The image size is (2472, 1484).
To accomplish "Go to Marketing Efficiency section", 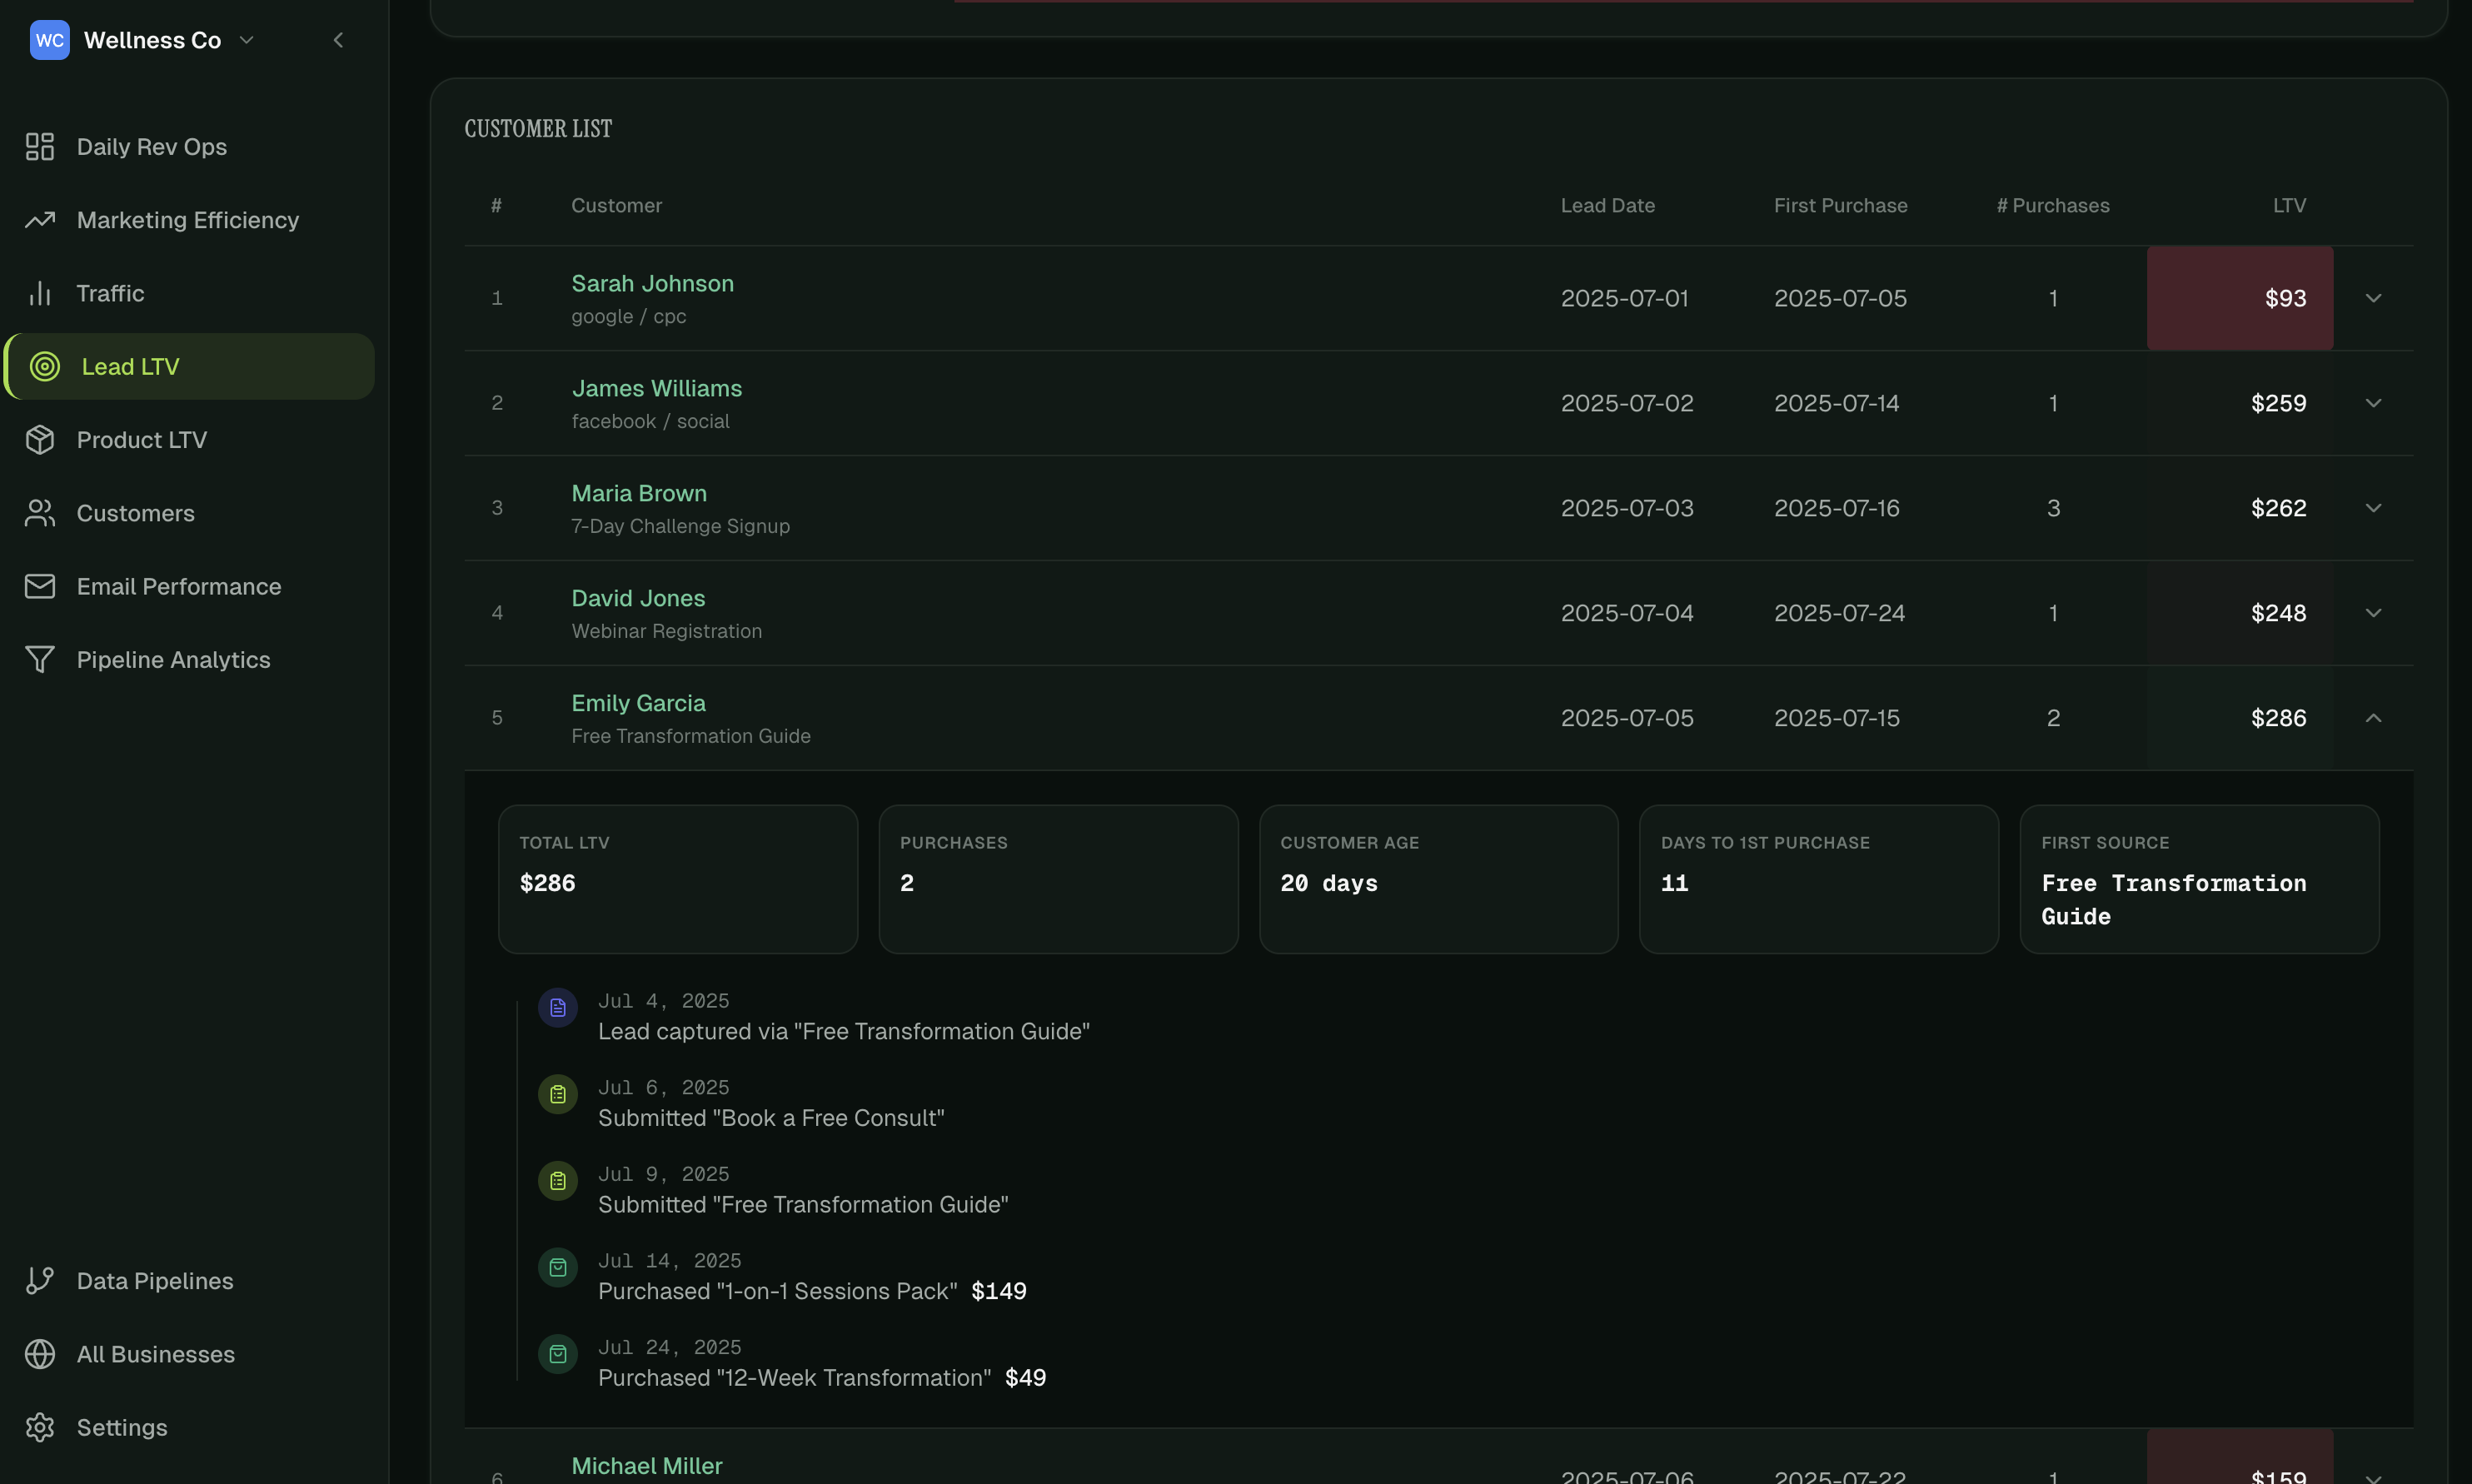I will click(x=189, y=220).
